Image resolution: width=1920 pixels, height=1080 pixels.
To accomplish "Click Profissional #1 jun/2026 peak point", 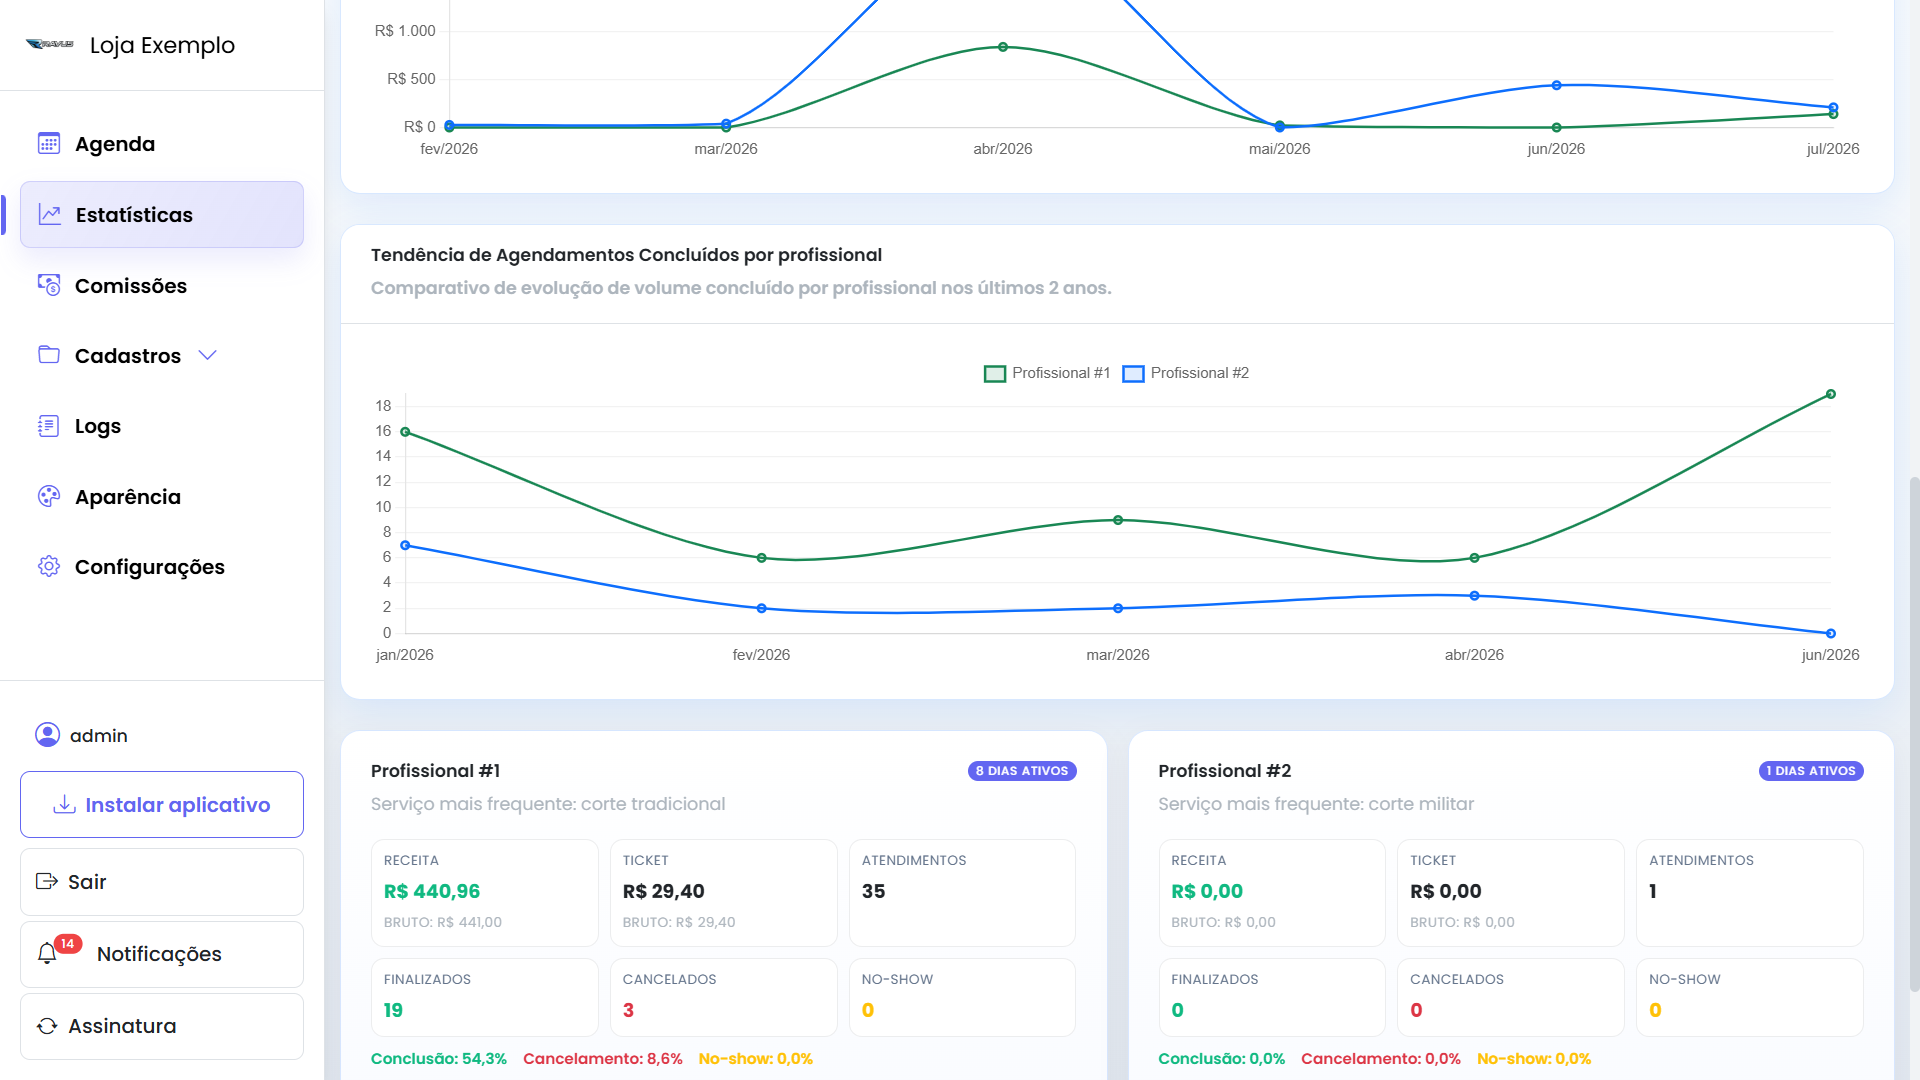I will 1831,394.
